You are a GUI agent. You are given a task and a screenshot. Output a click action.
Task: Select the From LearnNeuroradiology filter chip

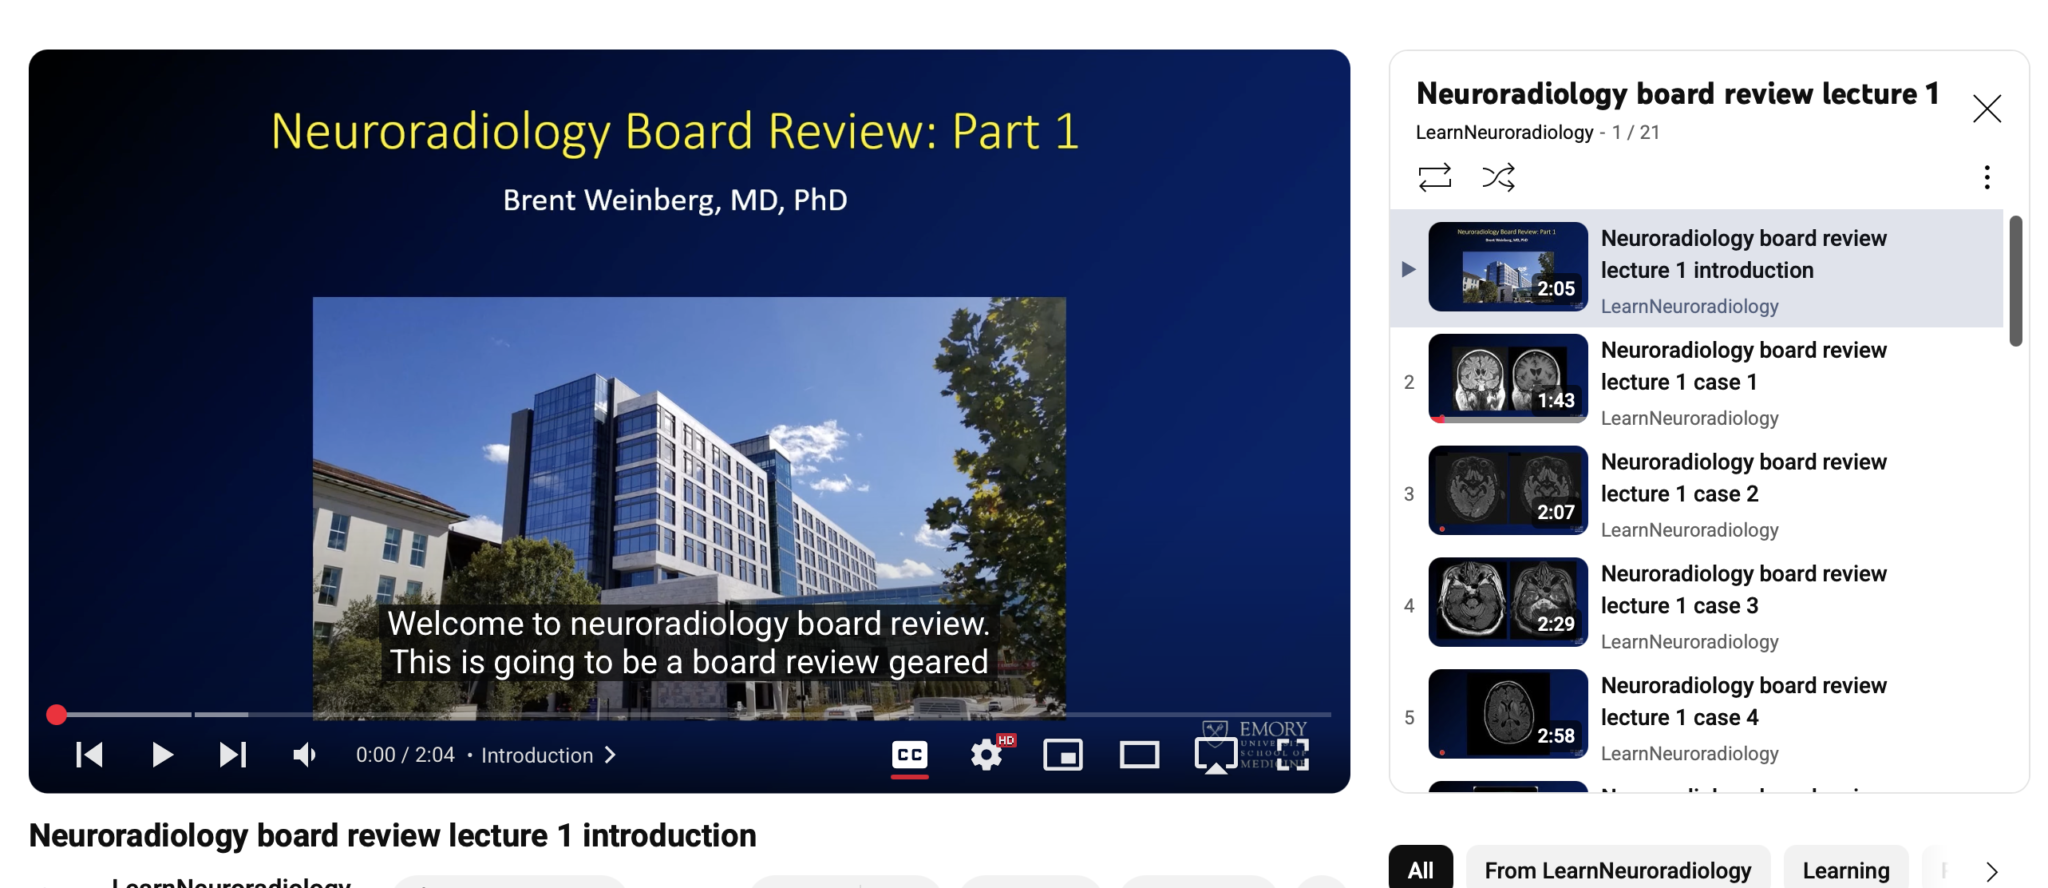coord(1617,870)
